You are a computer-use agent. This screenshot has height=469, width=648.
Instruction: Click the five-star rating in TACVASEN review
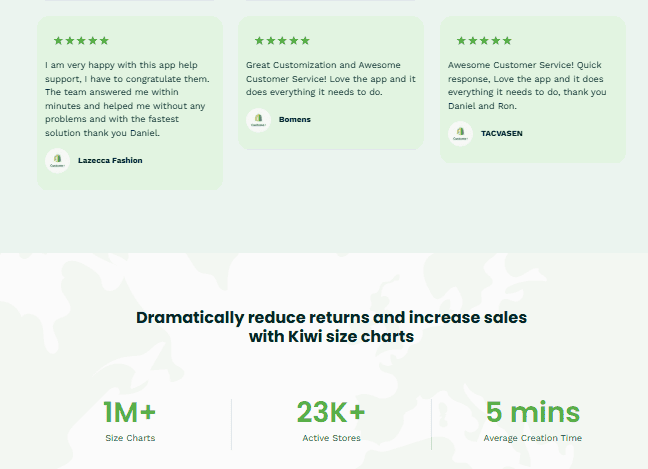(x=484, y=41)
